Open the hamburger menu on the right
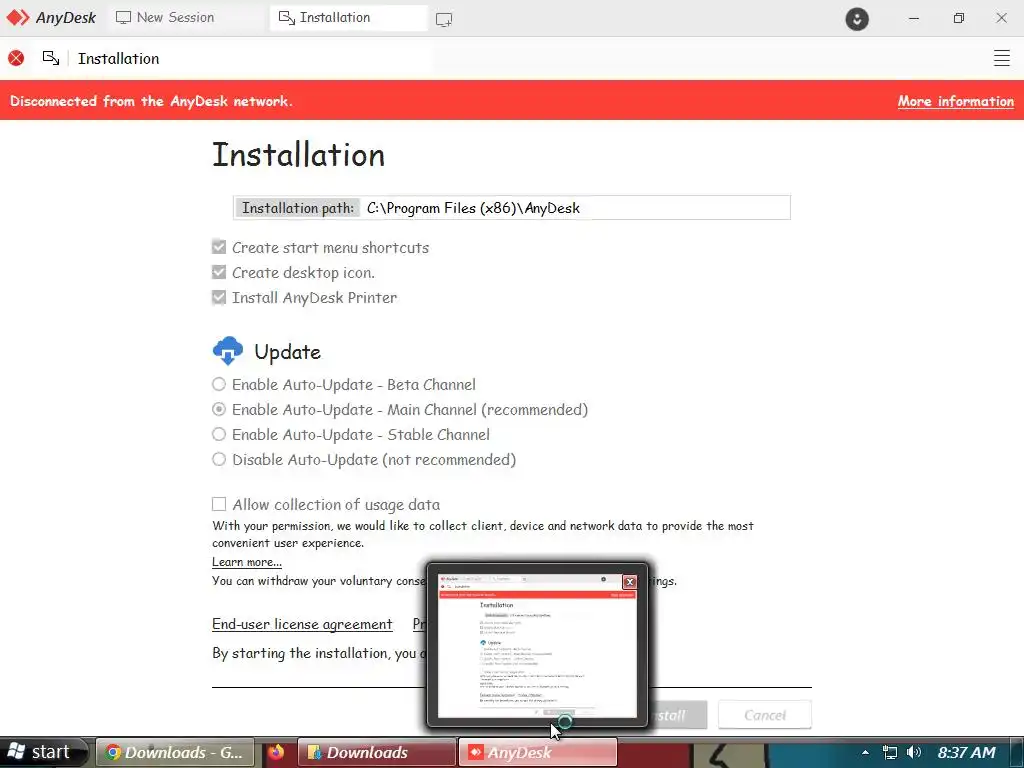The height and width of the screenshot is (768, 1024). coord(1002,58)
